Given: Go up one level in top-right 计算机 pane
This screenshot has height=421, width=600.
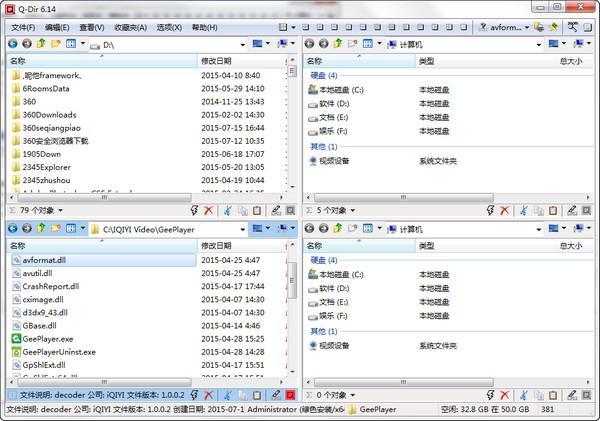Looking at the screenshot, I should 338,44.
